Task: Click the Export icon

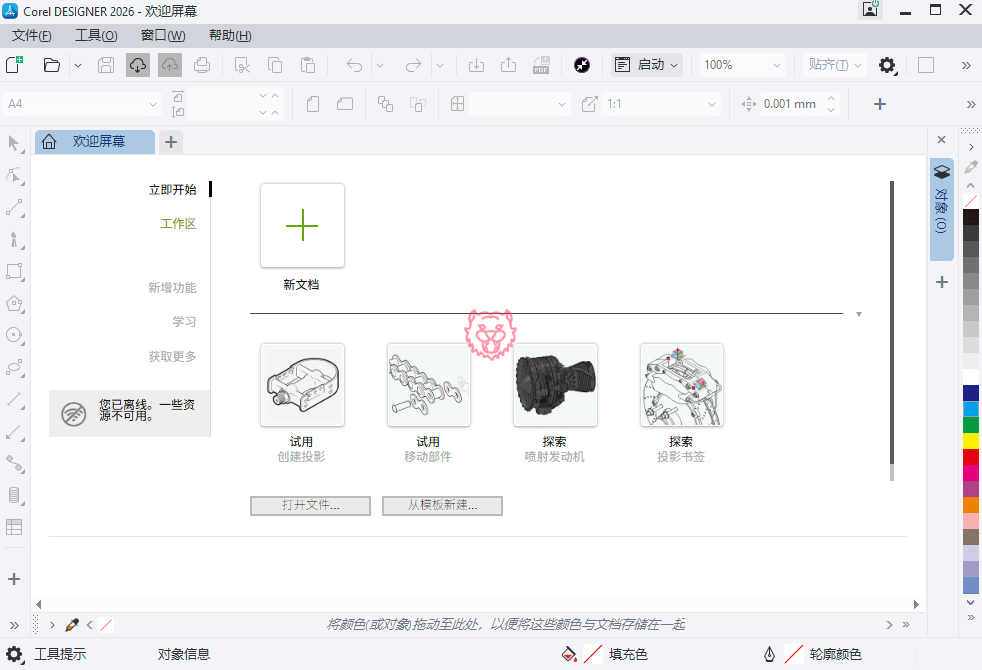Action: pos(509,65)
